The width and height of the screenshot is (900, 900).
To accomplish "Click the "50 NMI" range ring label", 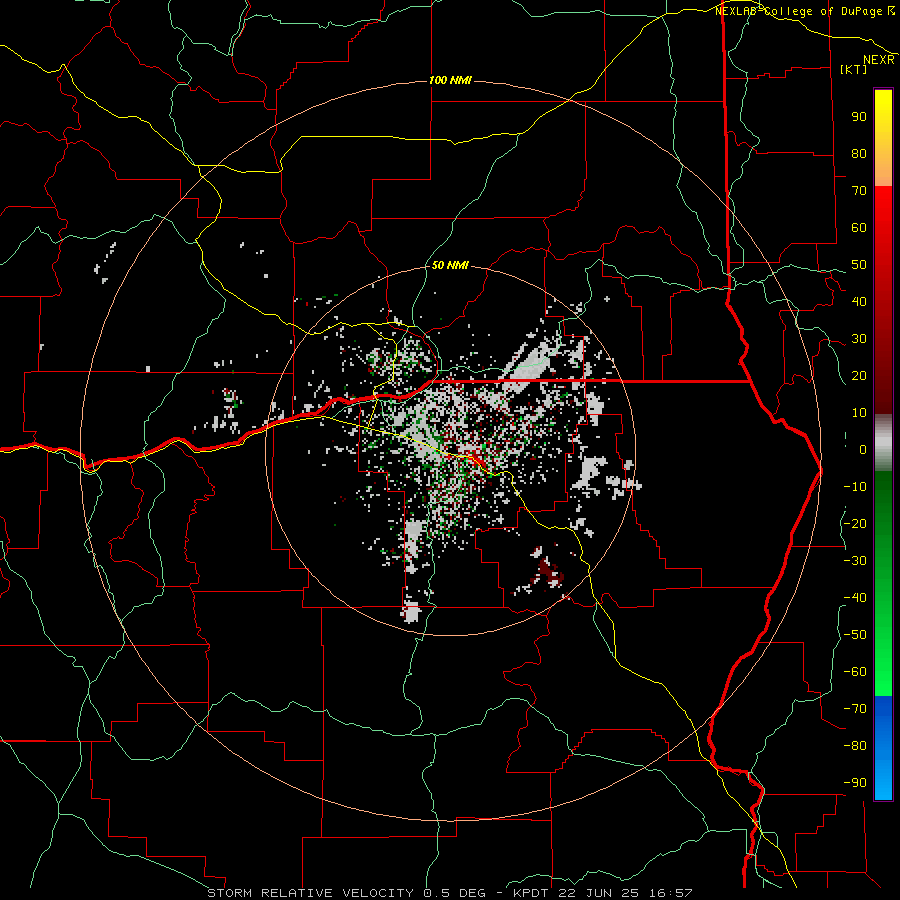I will tap(450, 265).
